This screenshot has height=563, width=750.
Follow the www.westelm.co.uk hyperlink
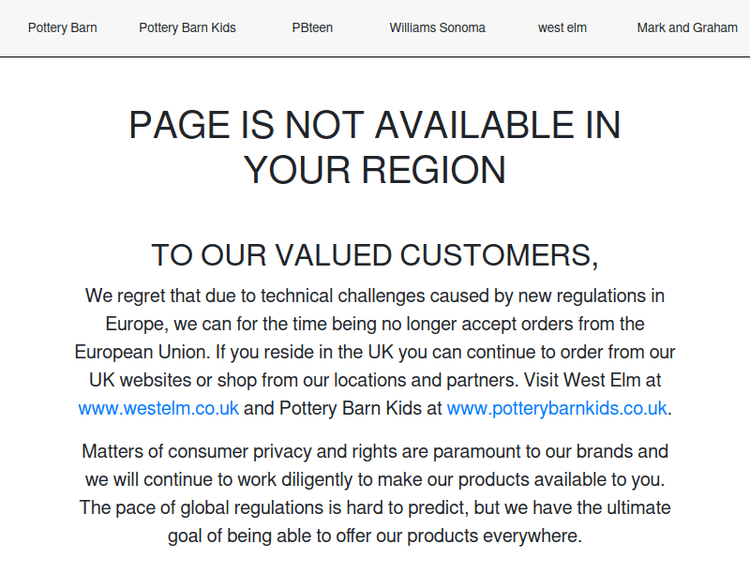coord(158,408)
